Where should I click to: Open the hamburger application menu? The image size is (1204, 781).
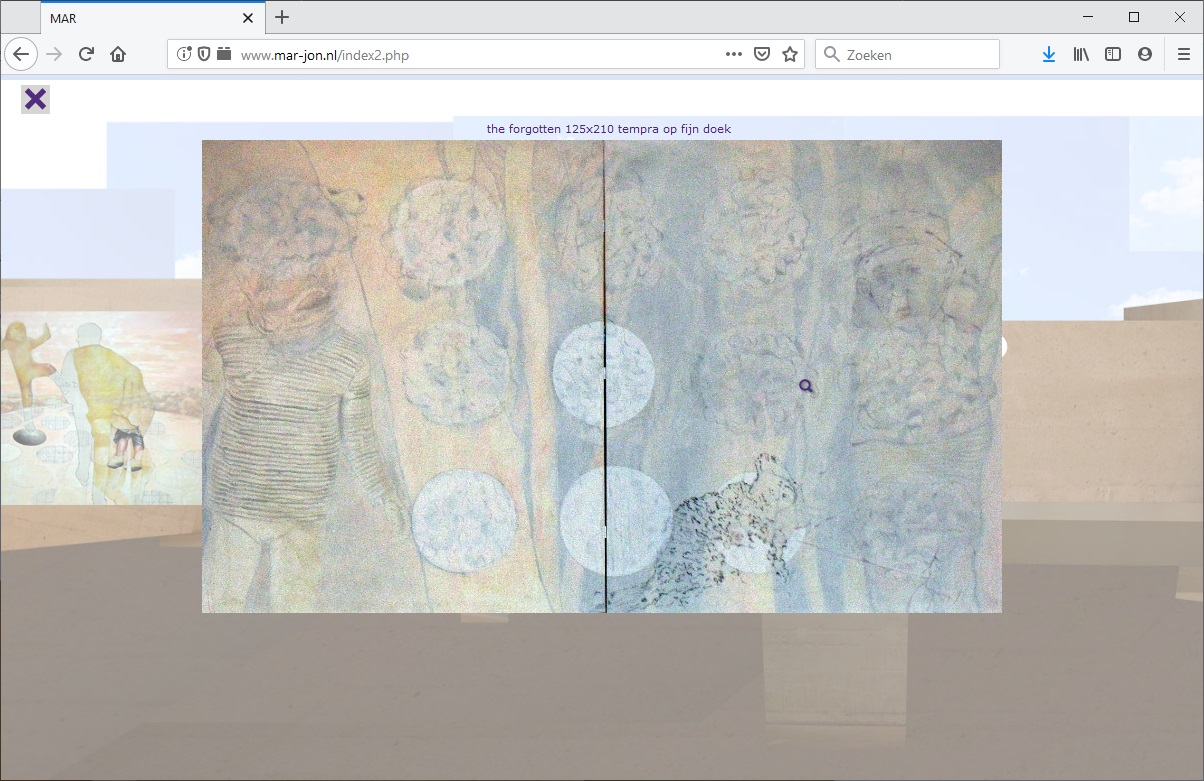1183,55
